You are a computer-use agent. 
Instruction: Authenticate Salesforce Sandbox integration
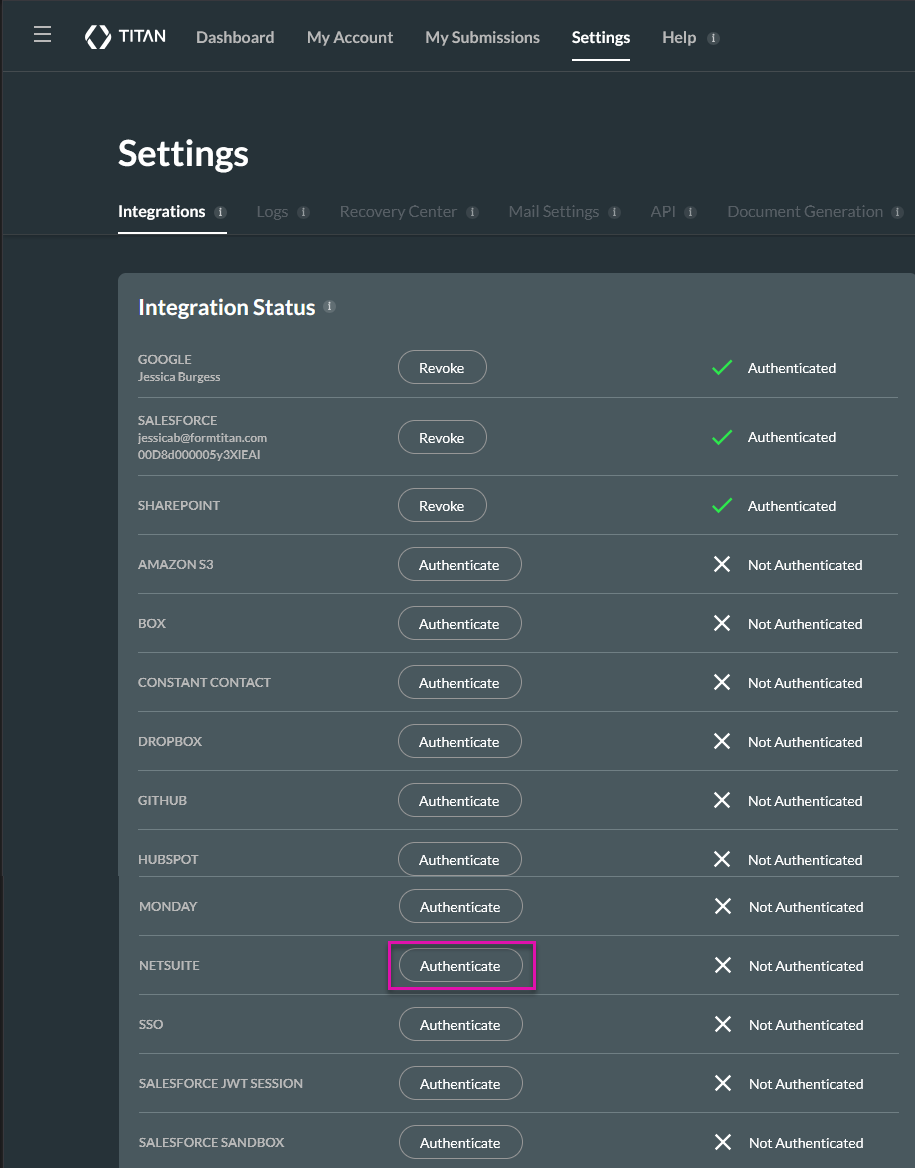[x=460, y=1142]
